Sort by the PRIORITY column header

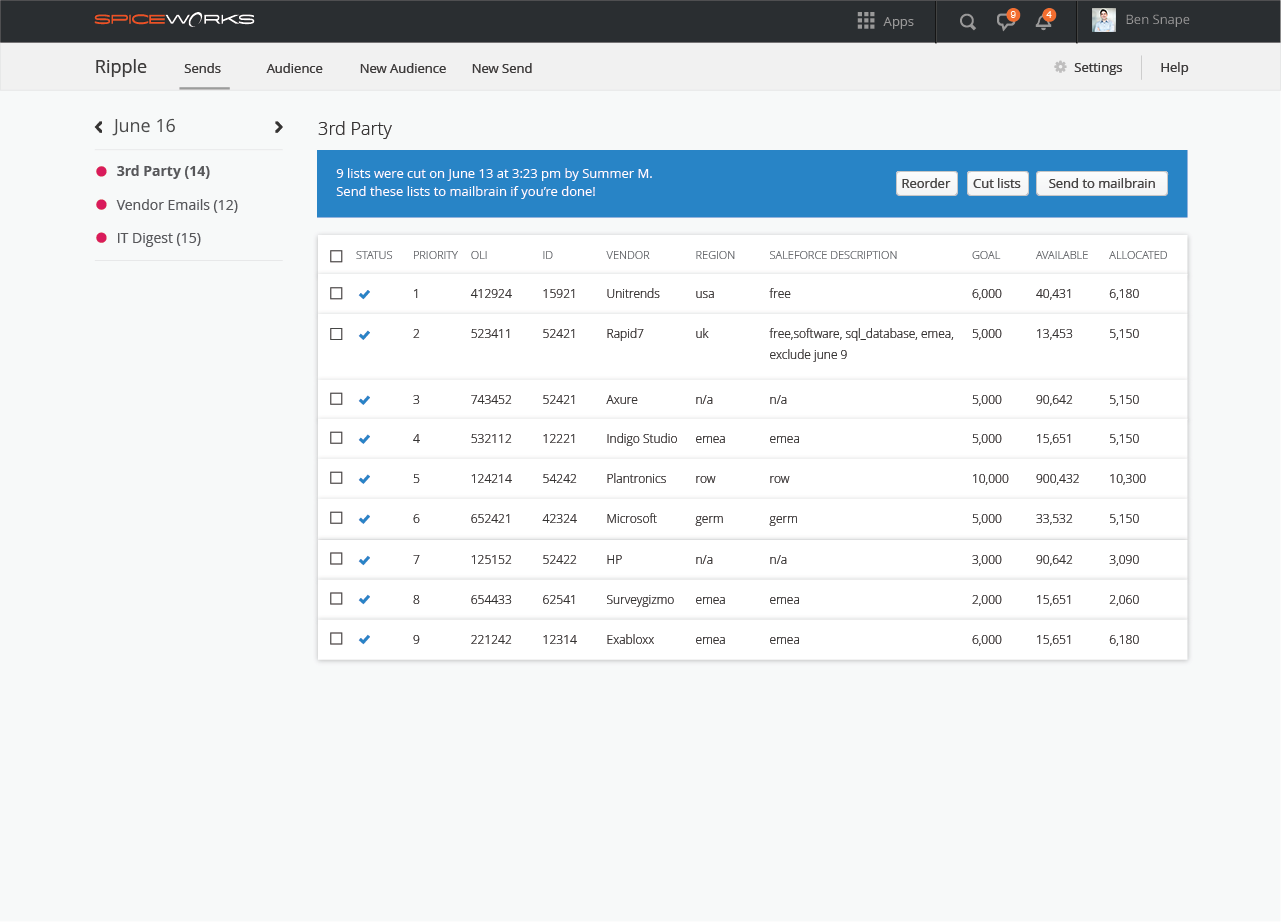[435, 255]
